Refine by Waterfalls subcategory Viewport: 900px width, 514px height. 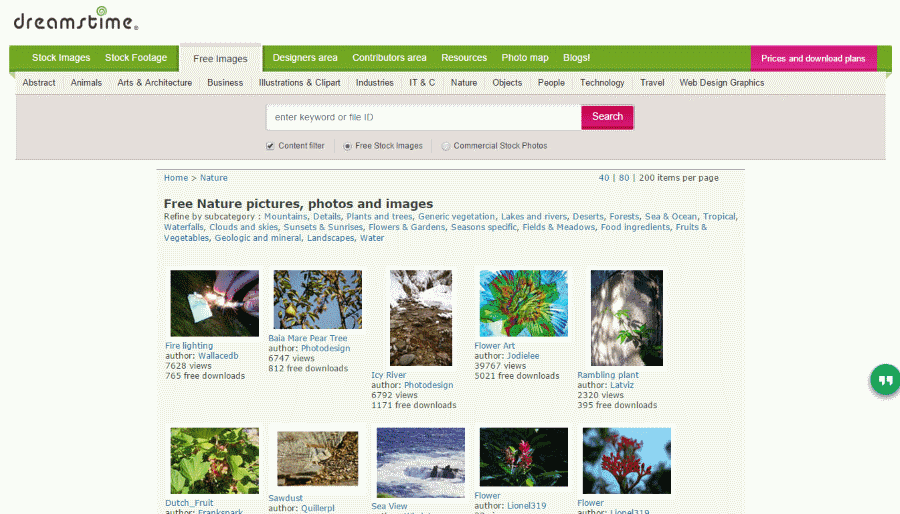pos(184,227)
